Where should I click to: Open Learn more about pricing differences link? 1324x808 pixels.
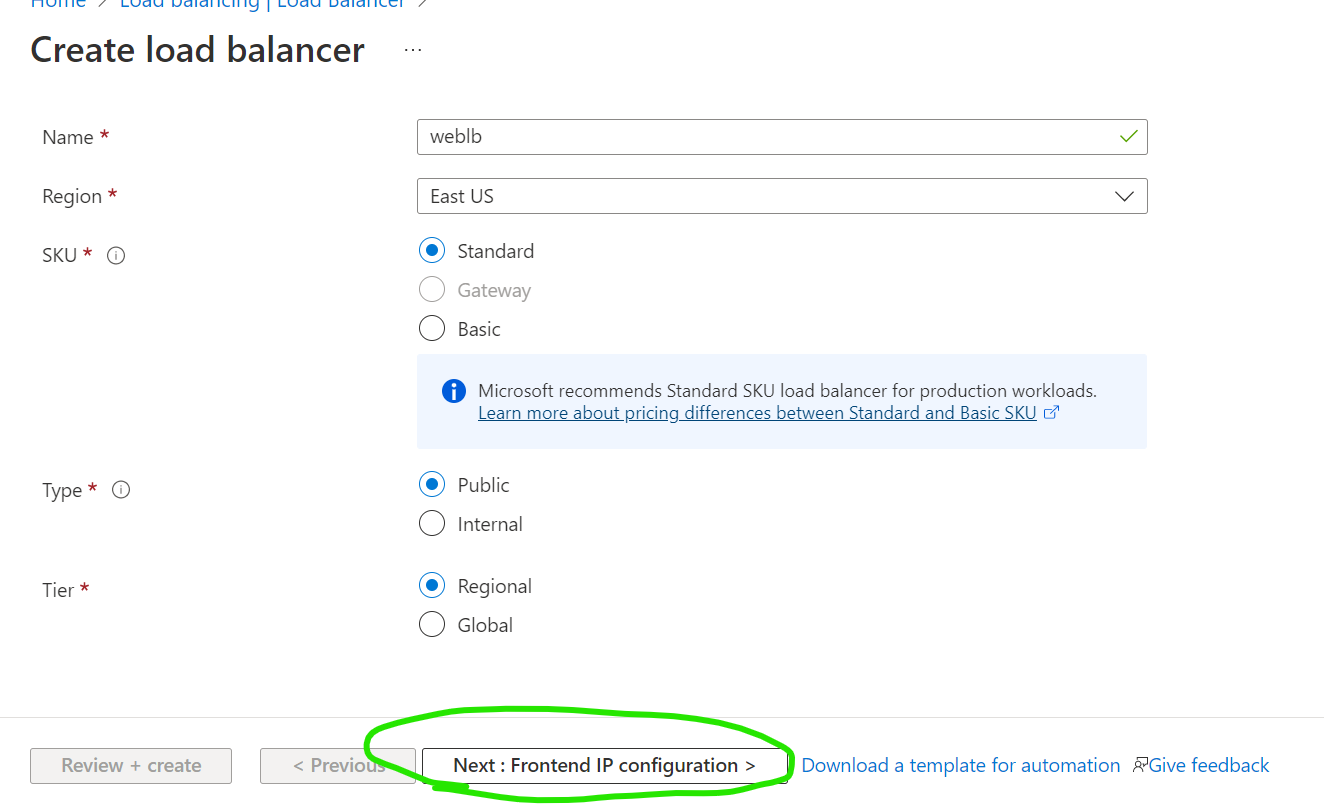(x=757, y=413)
